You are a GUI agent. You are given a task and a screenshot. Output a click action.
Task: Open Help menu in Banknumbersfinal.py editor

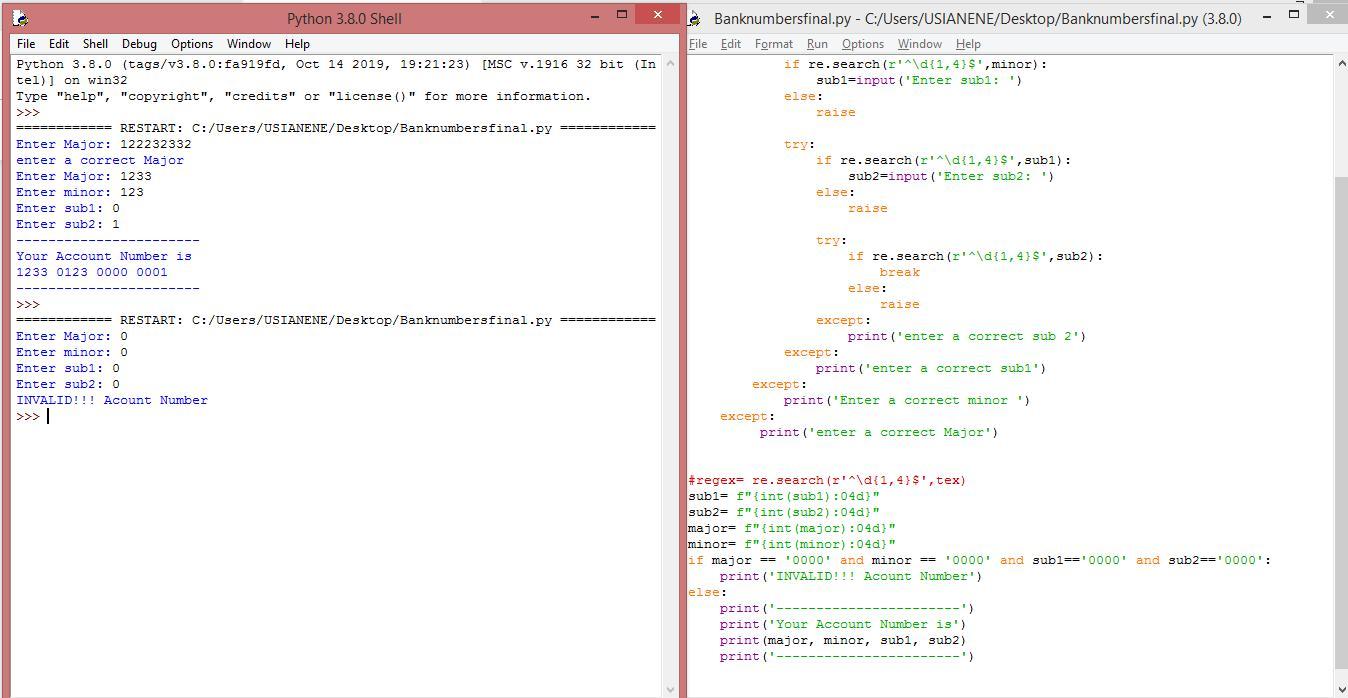[968, 44]
